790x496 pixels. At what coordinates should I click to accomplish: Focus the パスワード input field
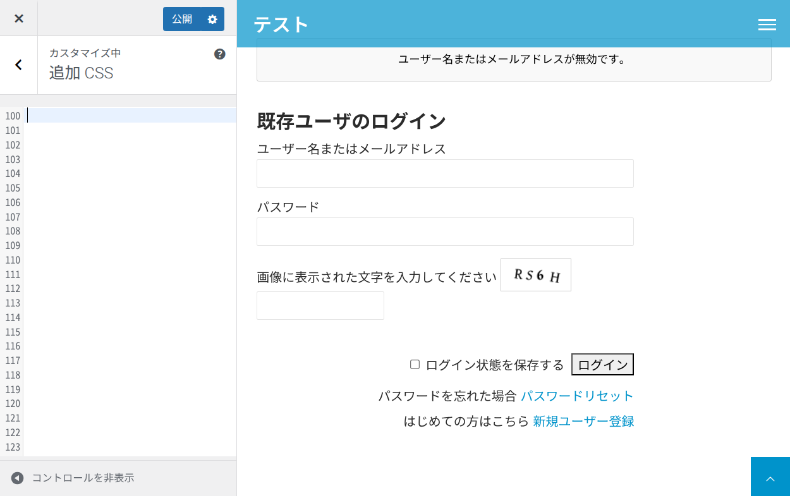[445, 231]
